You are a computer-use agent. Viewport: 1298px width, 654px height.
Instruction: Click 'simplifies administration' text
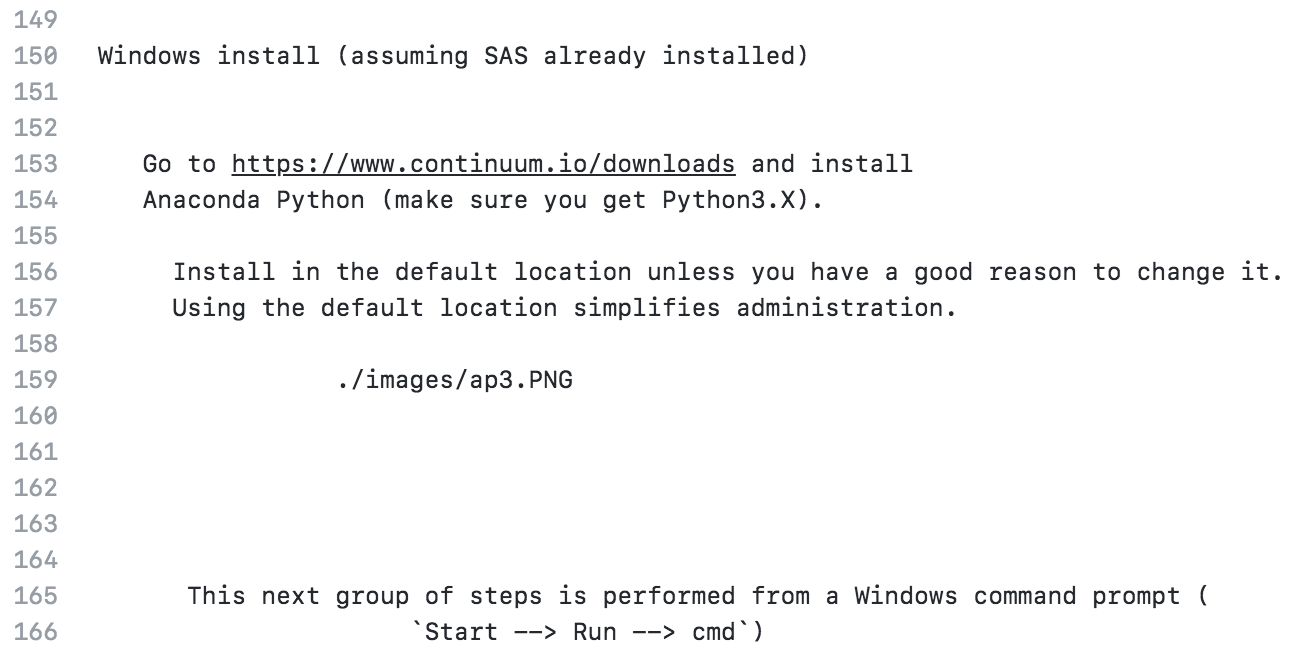765,308
